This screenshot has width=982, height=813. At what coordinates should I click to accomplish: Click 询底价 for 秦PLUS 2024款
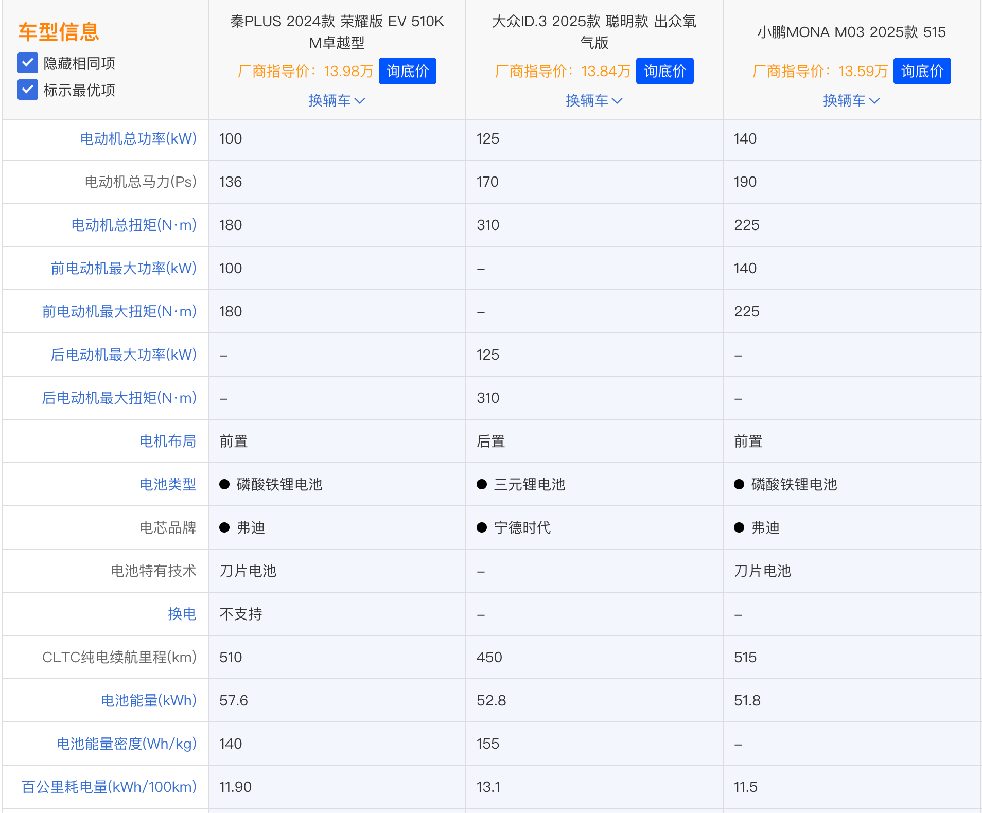[x=407, y=71]
